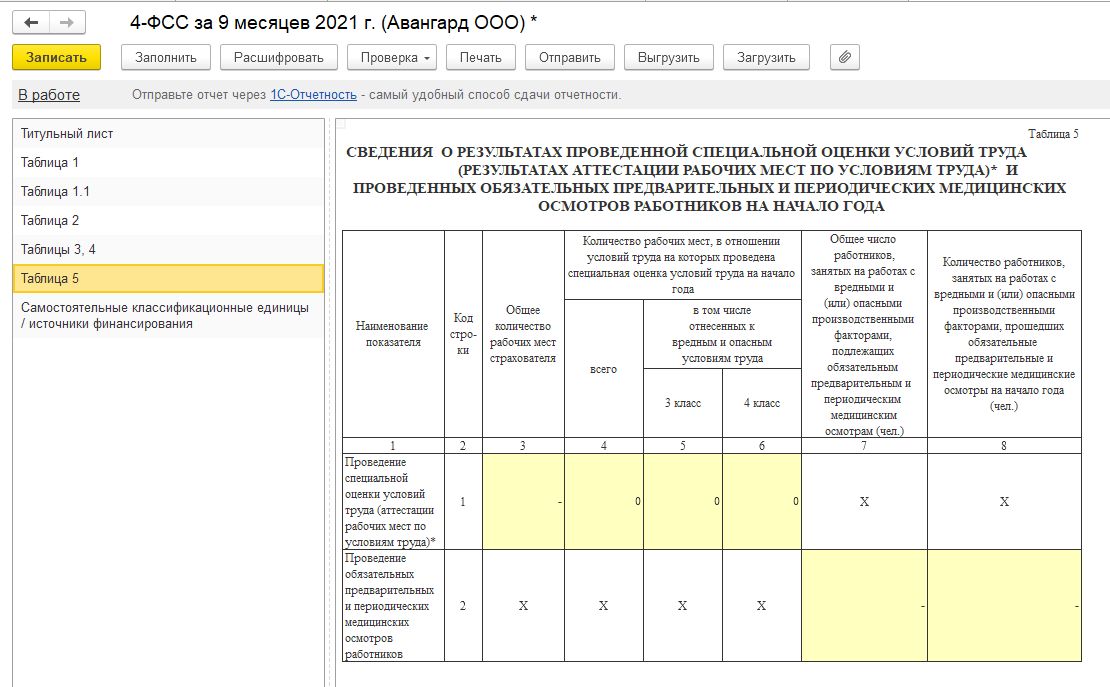Viewport: 1110px width, 687px height.
Task: Open the Проверка dropdown menu
Action: click(x=392, y=57)
